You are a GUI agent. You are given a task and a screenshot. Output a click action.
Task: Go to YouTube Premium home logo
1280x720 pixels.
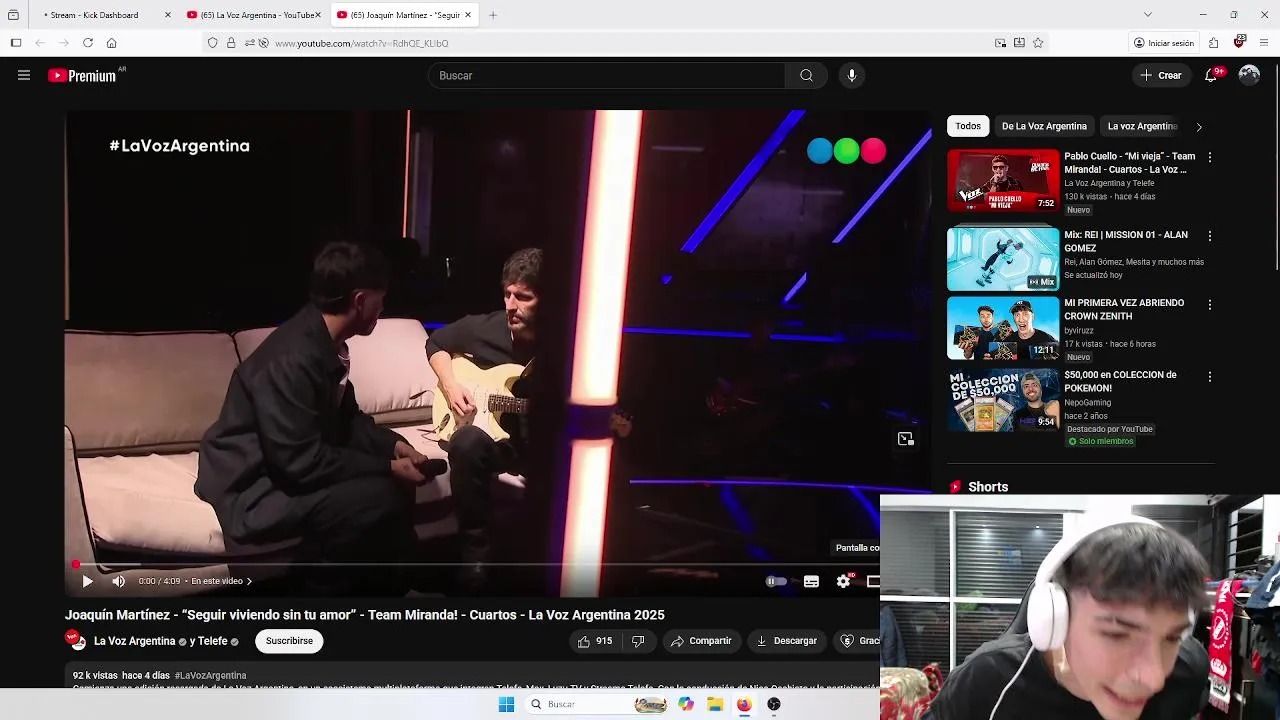pyautogui.click(x=82, y=76)
